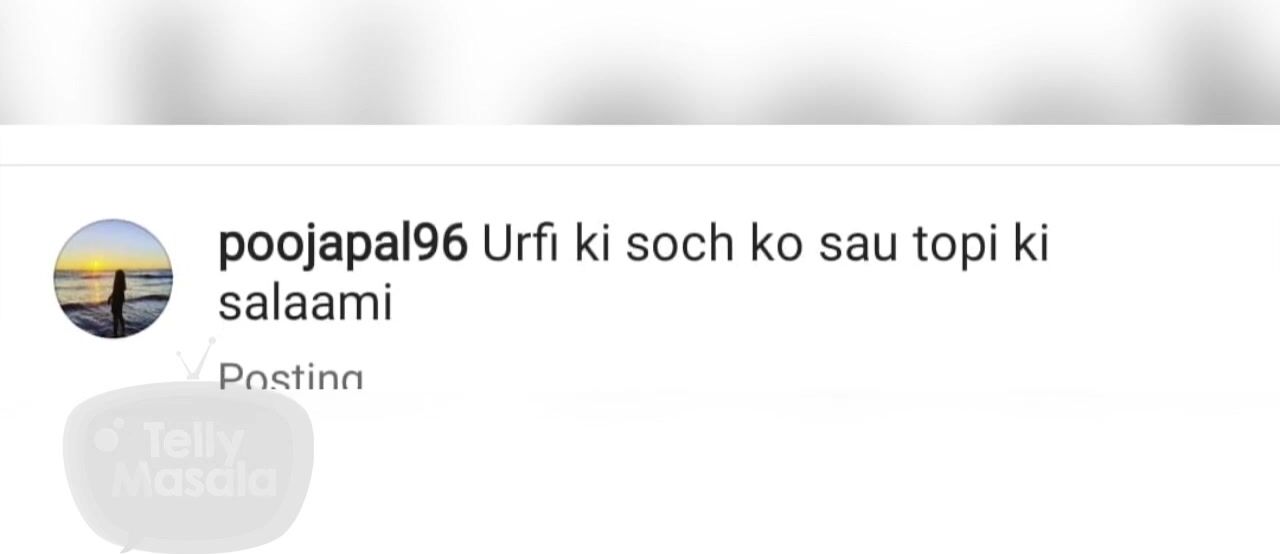Click the horizontal divider above the comment
The height and width of the screenshot is (554, 1280).
(640, 164)
